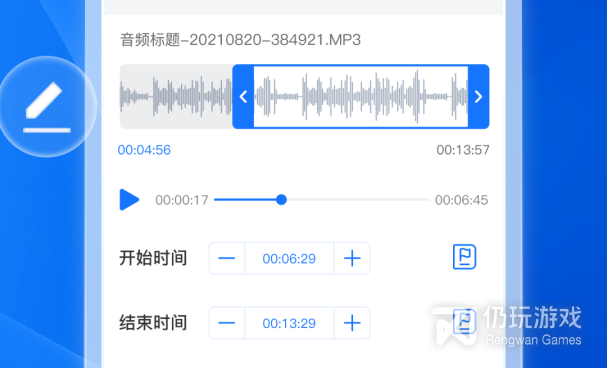This screenshot has width=607, height=368.
Task: Click the unplayed part of the progress track
Action: coord(358,200)
